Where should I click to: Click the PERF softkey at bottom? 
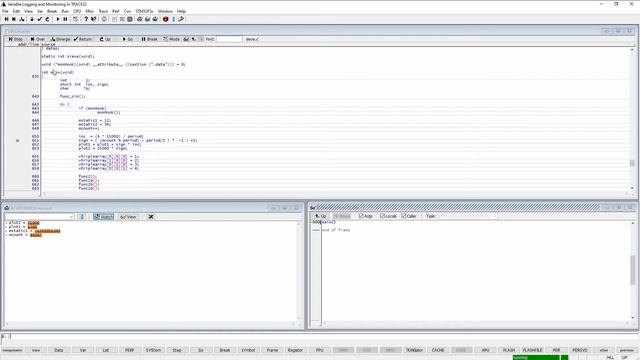[129, 350]
